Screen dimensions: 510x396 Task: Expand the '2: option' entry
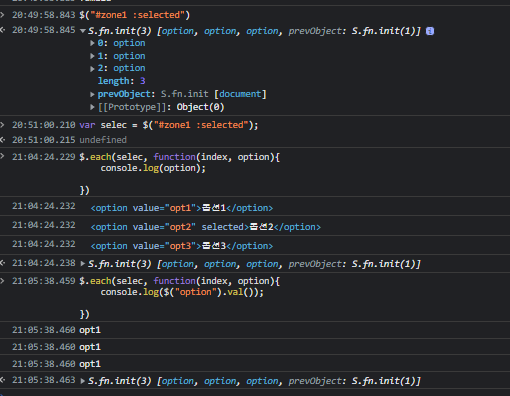[92, 69]
